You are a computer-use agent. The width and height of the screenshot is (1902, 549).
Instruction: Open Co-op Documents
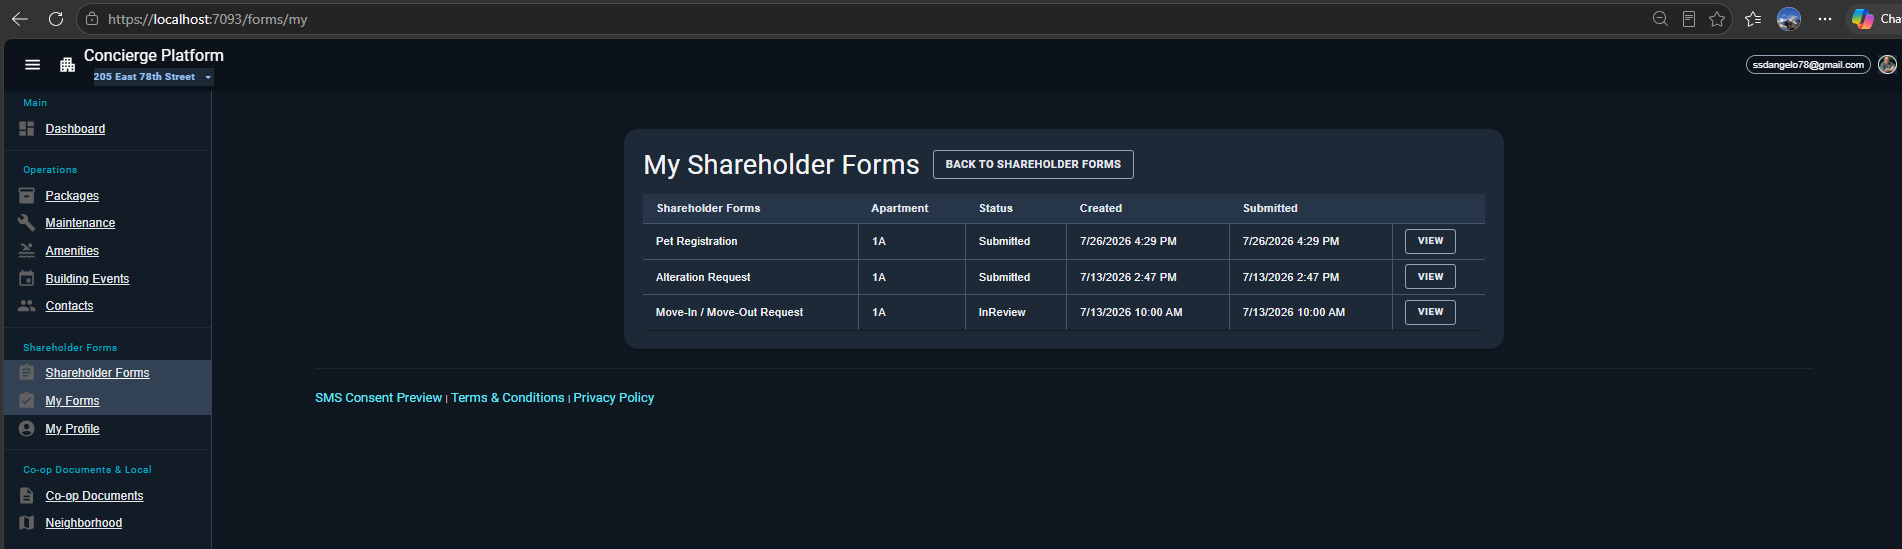click(94, 496)
